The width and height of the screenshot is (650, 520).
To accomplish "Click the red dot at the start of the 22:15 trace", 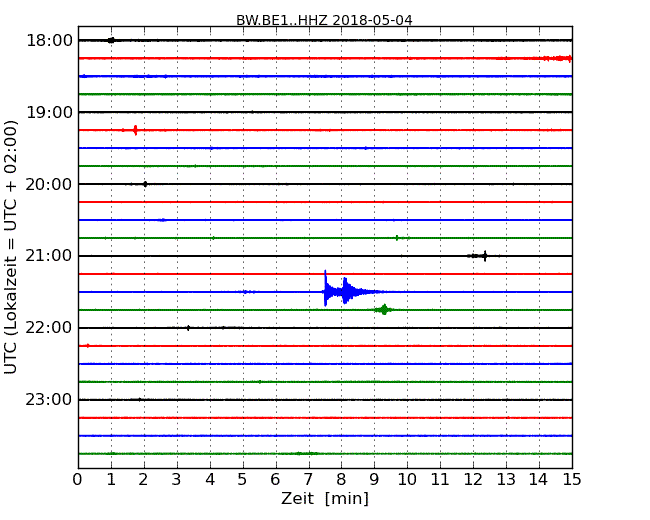I will point(87,345).
